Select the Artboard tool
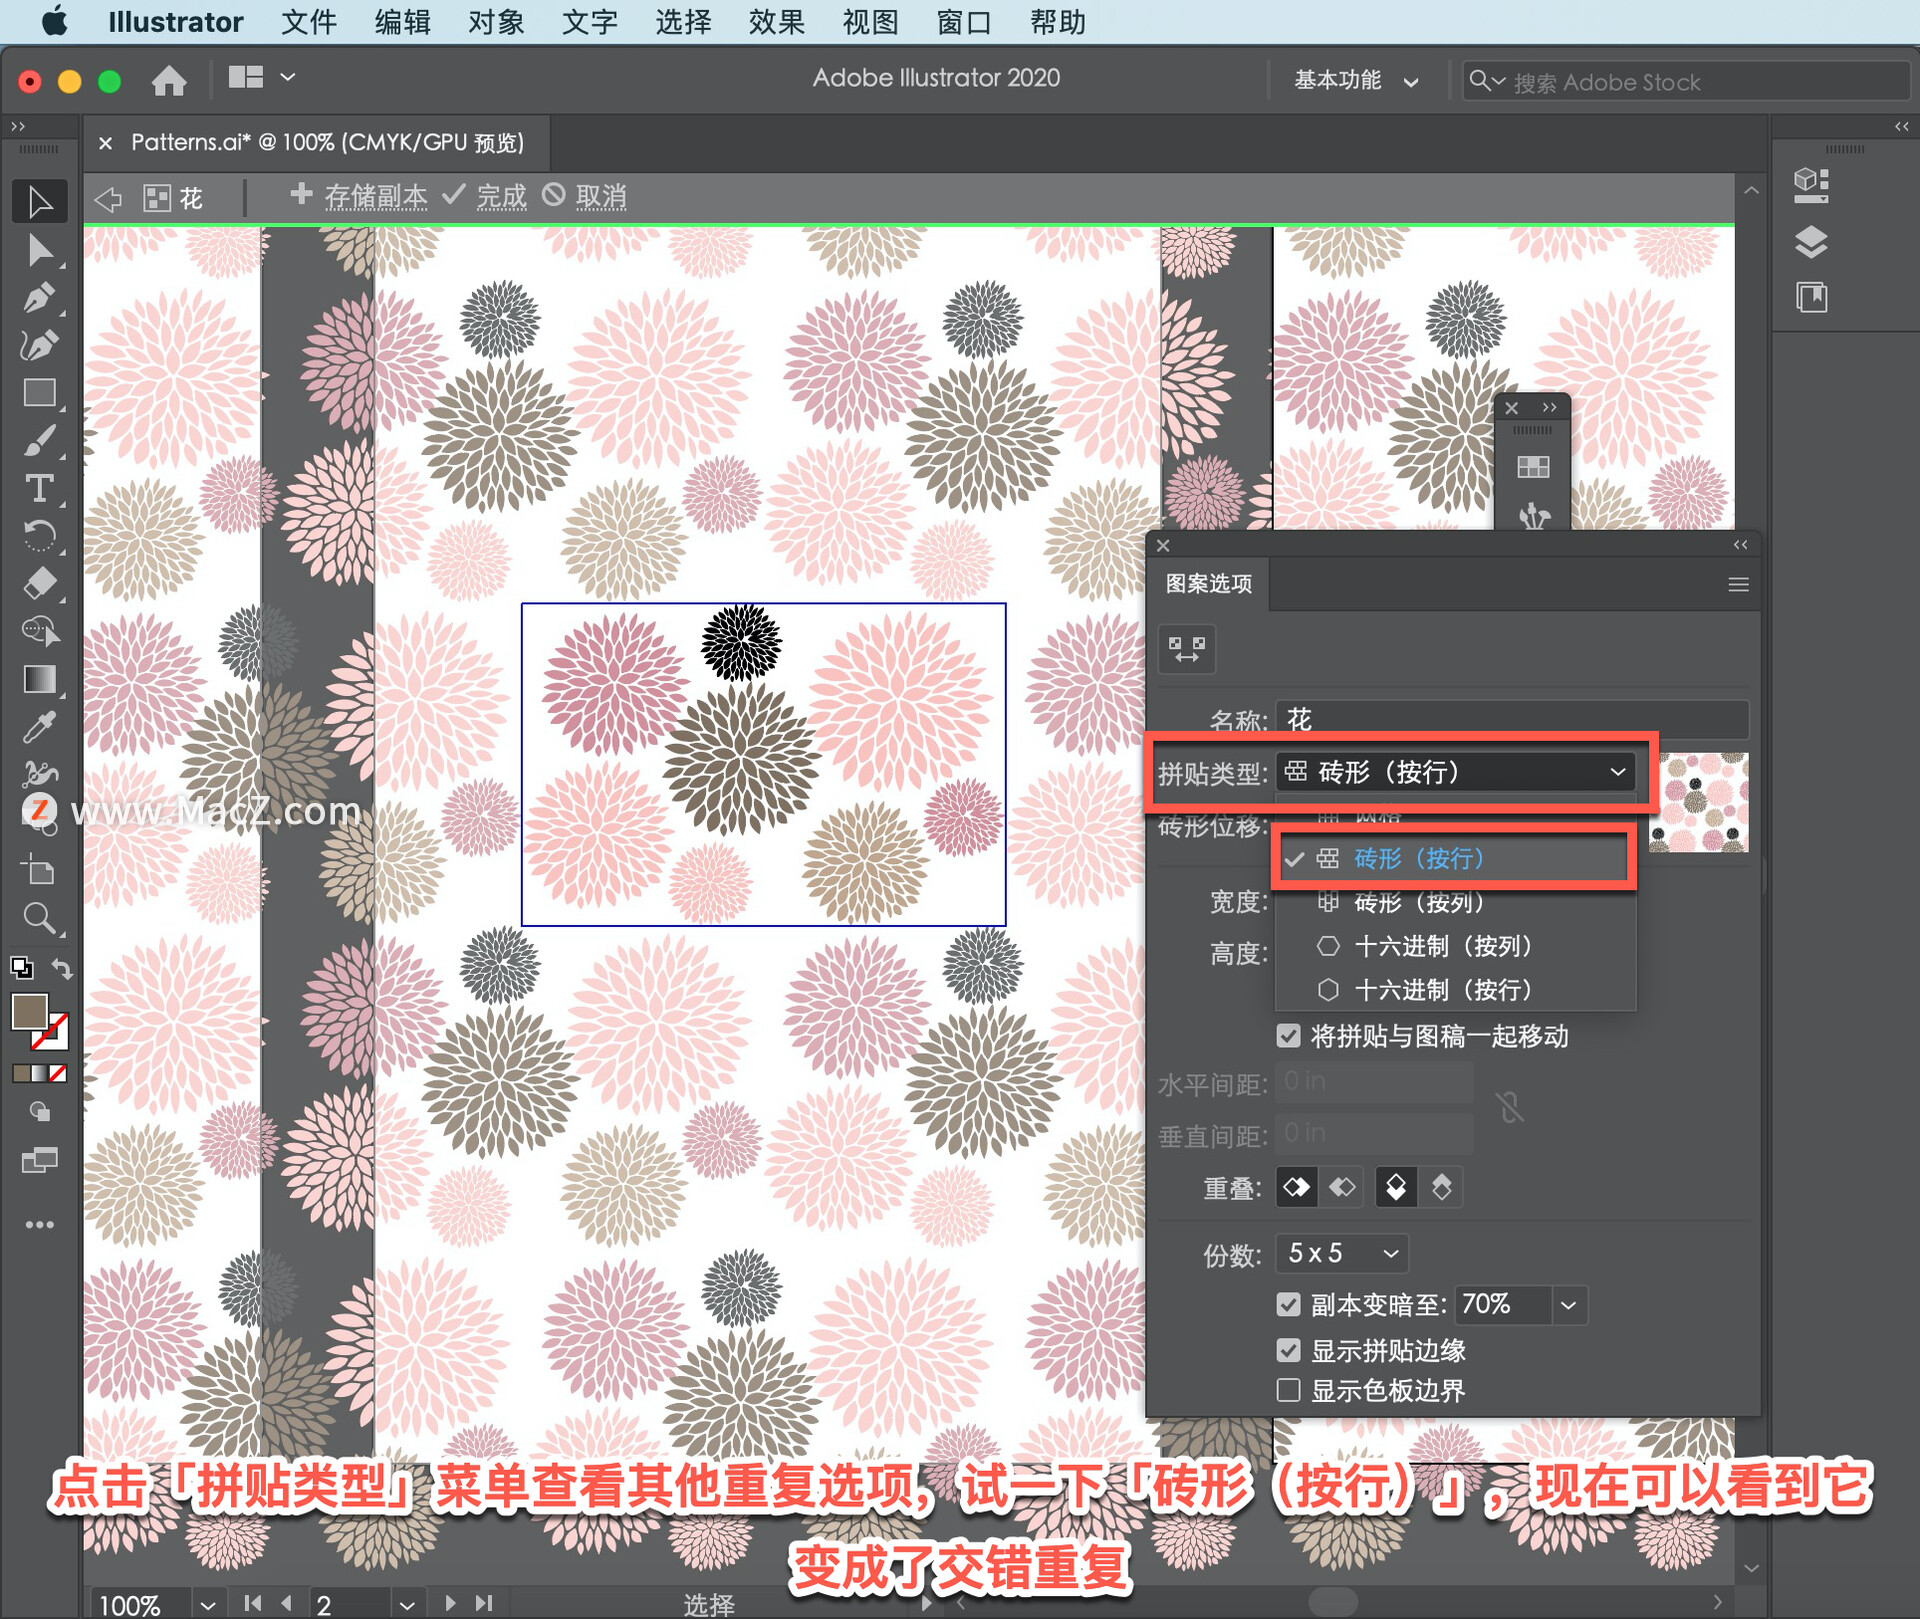The image size is (1920, 1619). click(39, 870)
